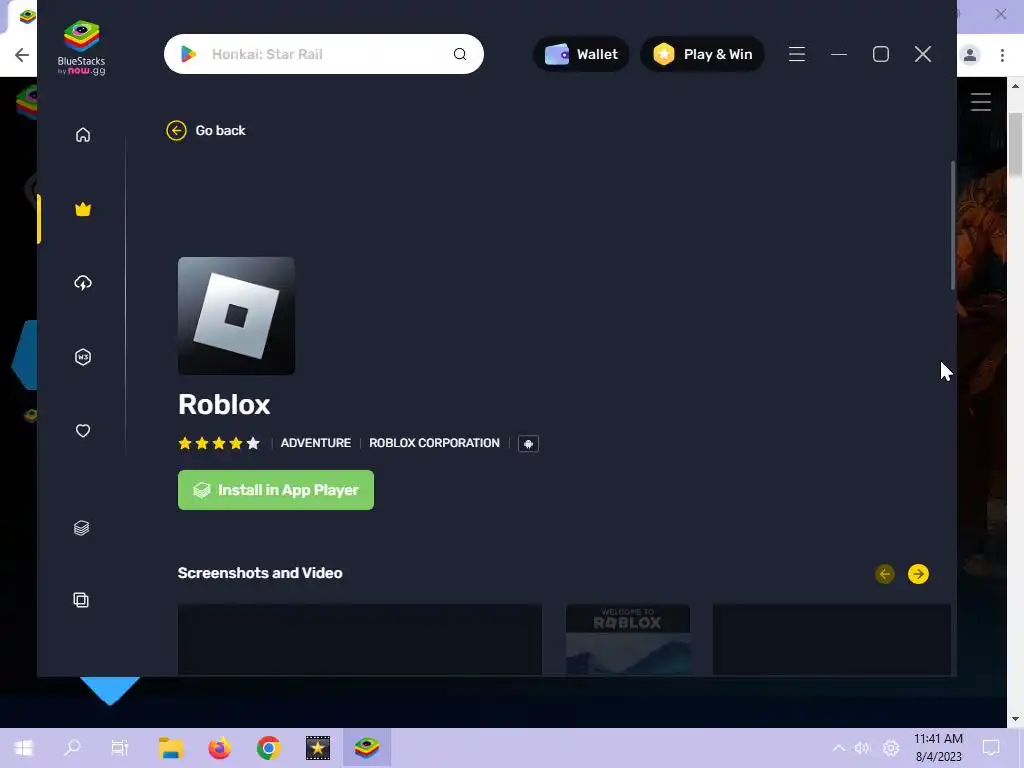Open the W3 hexagon sidebar icon

[83, 357]
